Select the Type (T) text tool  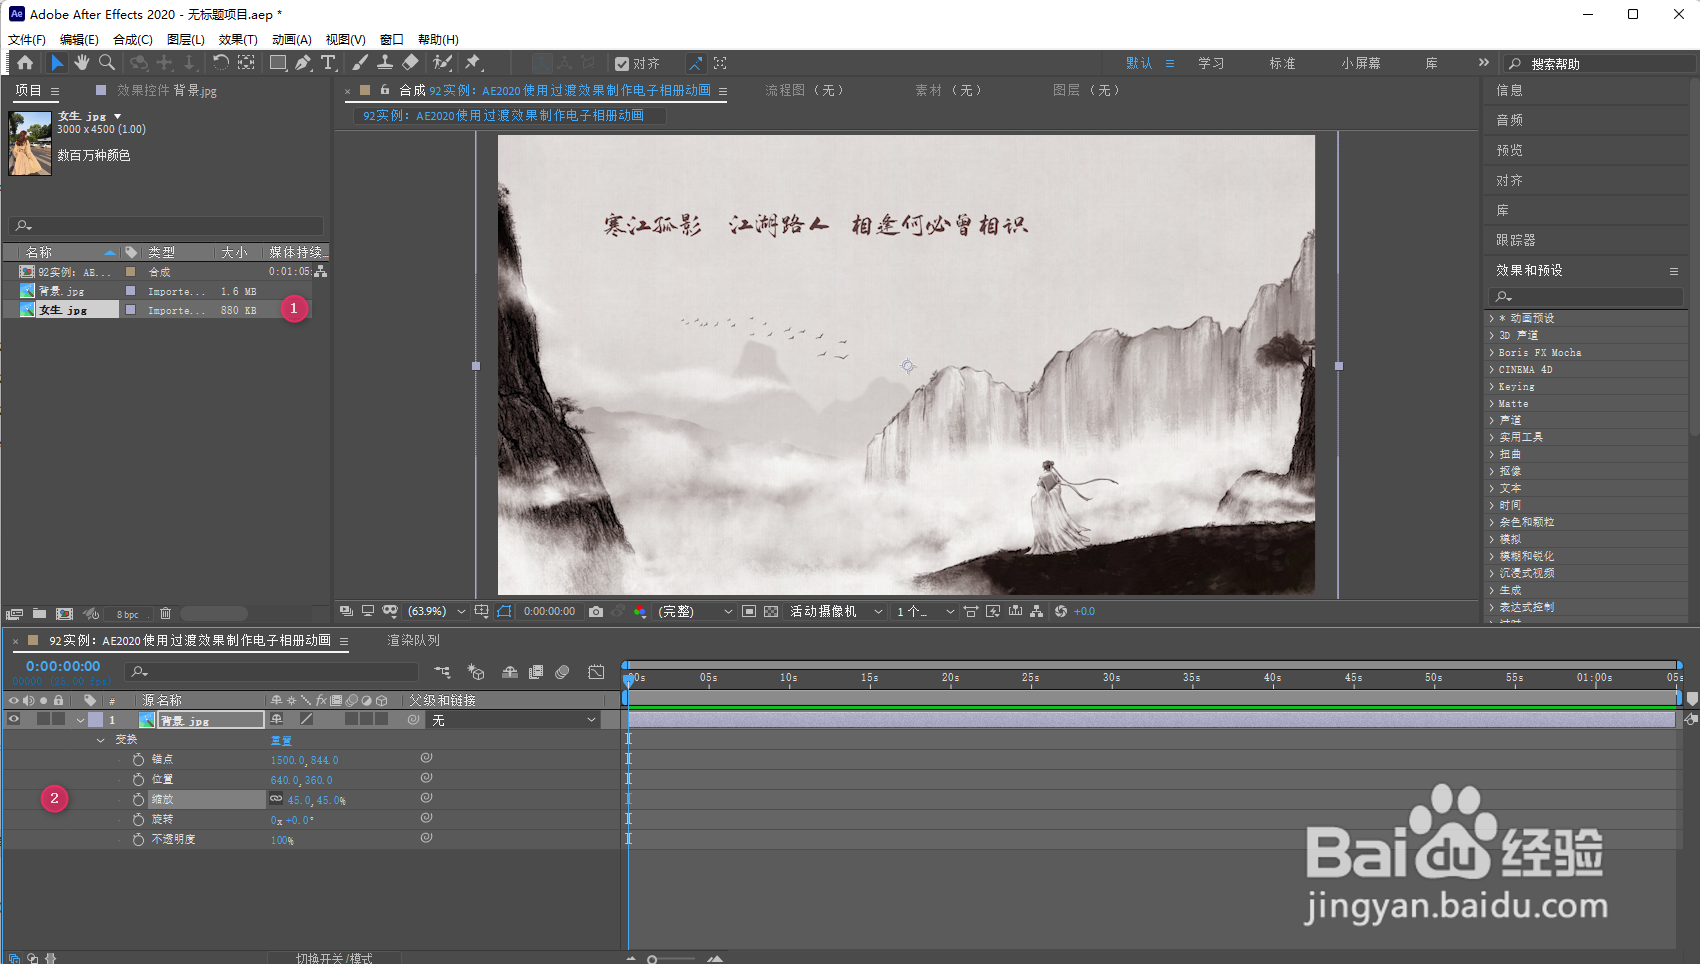[328, 63]
